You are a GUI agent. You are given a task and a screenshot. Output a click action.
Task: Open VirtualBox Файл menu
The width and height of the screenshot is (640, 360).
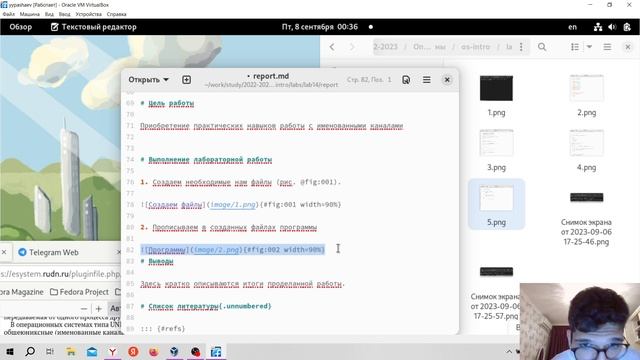coord(8,14)
